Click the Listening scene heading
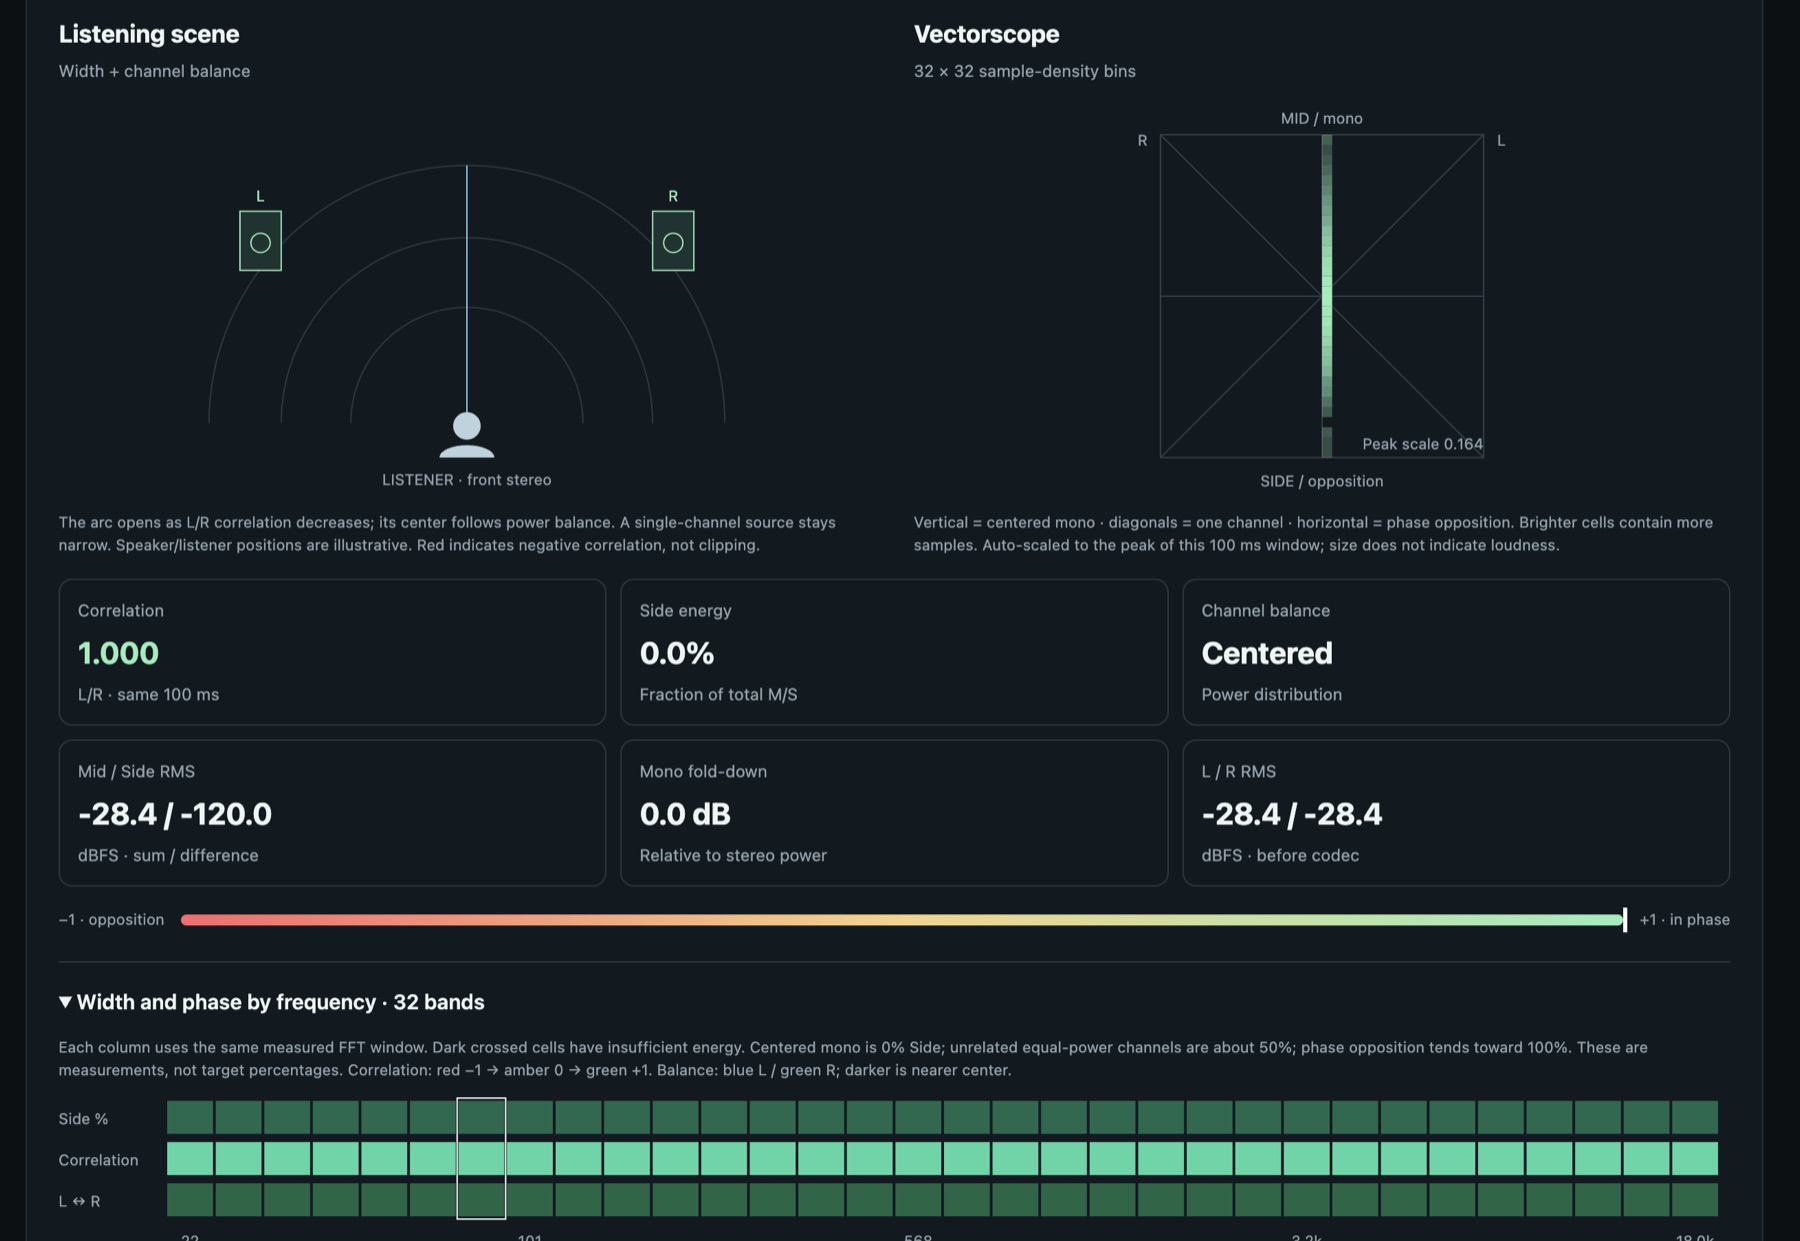The height and width of the screenshot is (1241, 1800). 149,34
